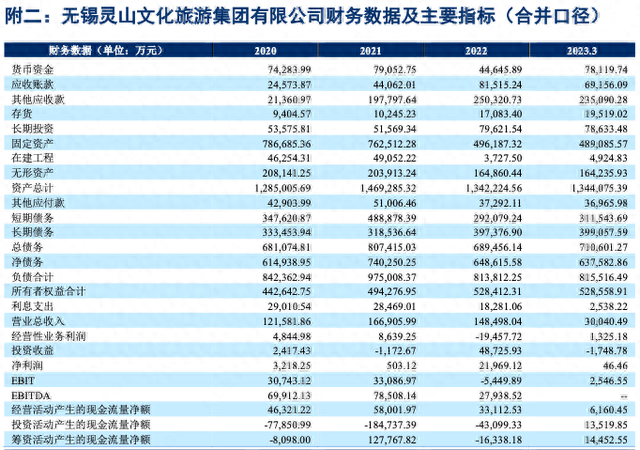Viewport: 640px width, 450px height.
Task: Click the value 1,342,224.56
Action: click(493, 188)
